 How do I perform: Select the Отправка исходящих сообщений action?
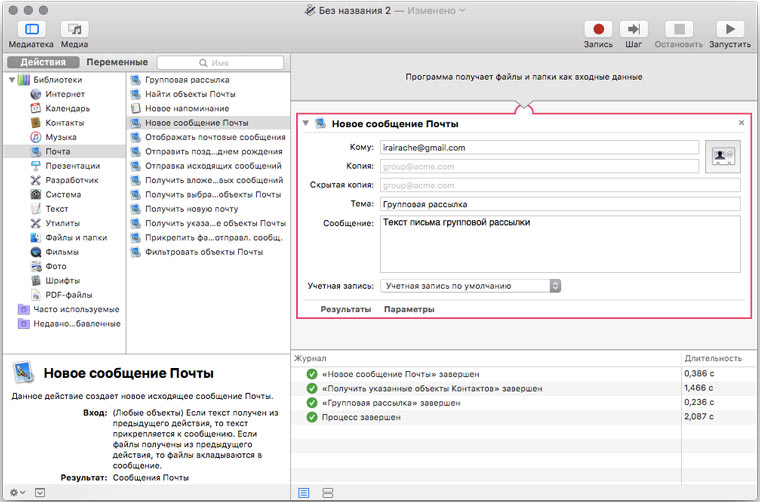(x=213, y=166)
